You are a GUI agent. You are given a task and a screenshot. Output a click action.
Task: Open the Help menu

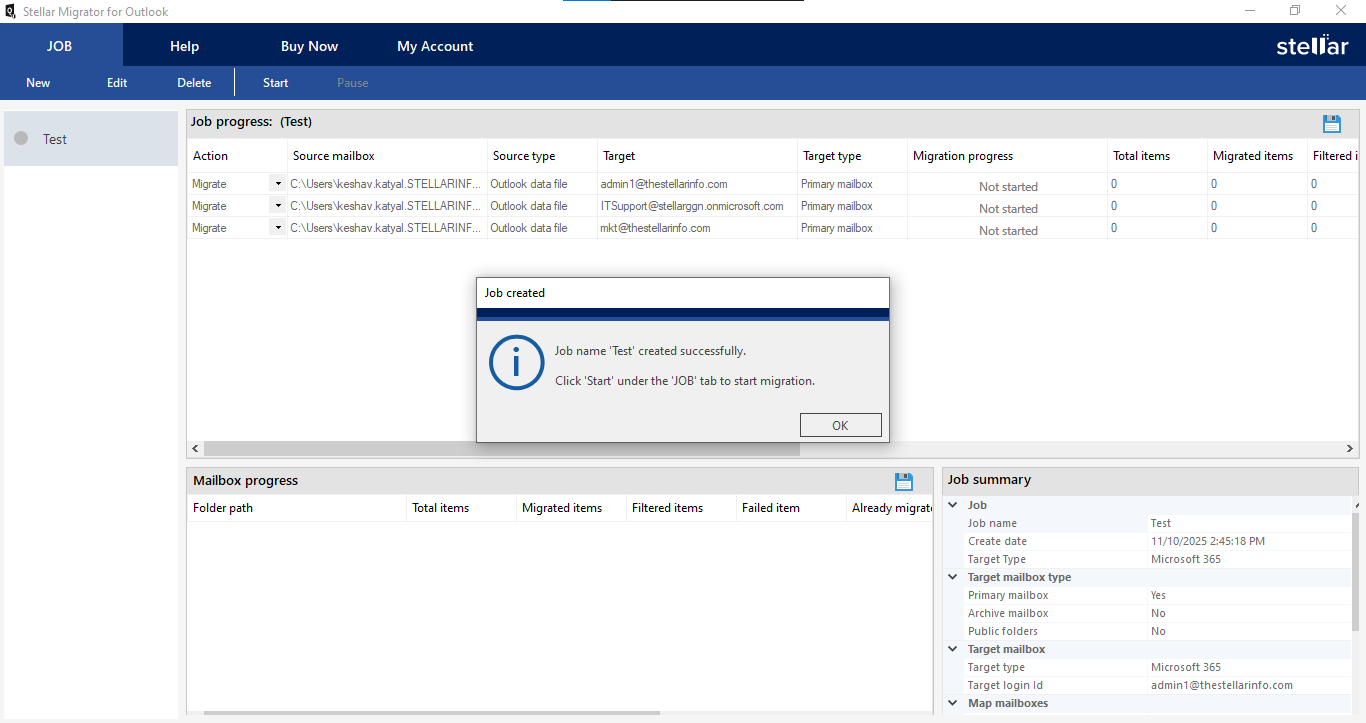[x=184, y=45]
